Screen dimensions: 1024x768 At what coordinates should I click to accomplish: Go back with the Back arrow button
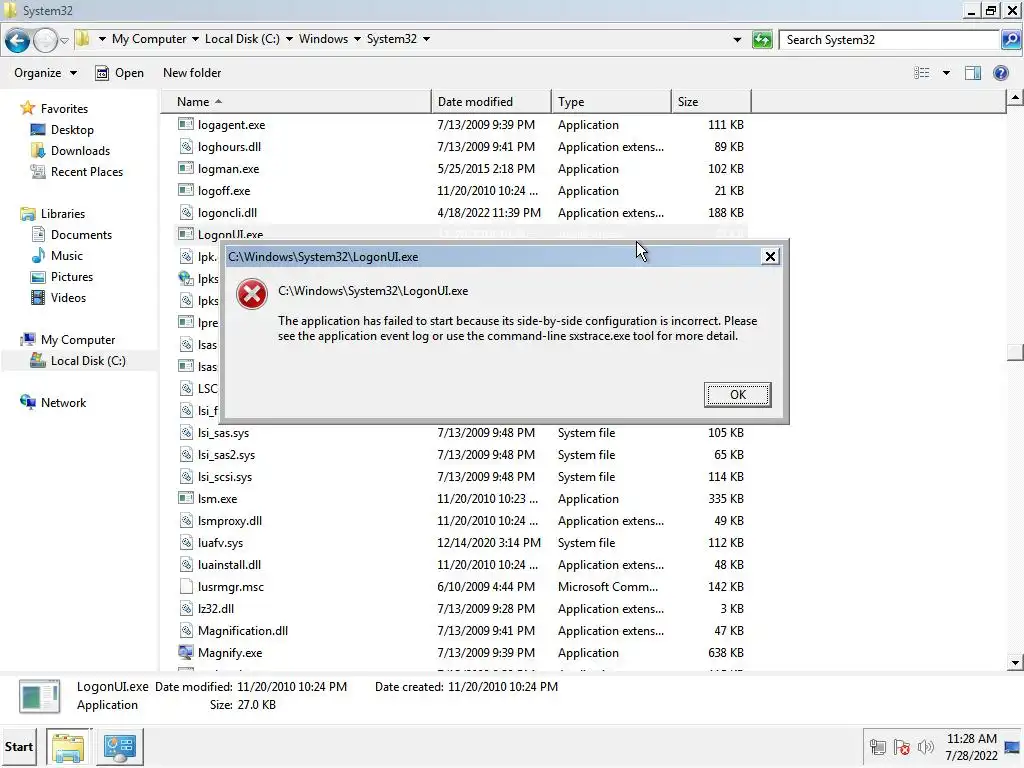point(18,40)
